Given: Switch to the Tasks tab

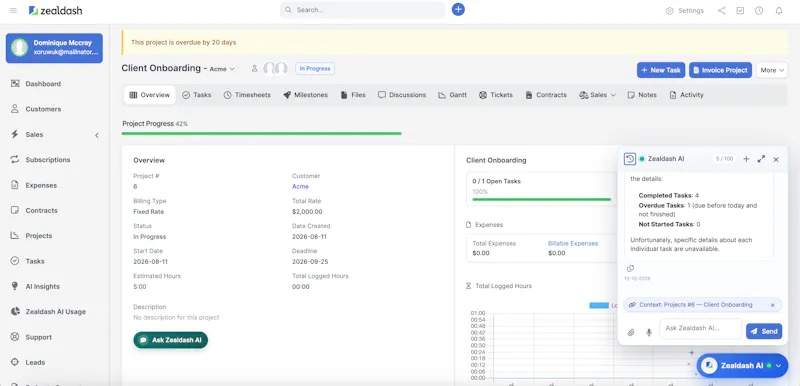Looking at the screenshot, I should (x=196, y=95).
